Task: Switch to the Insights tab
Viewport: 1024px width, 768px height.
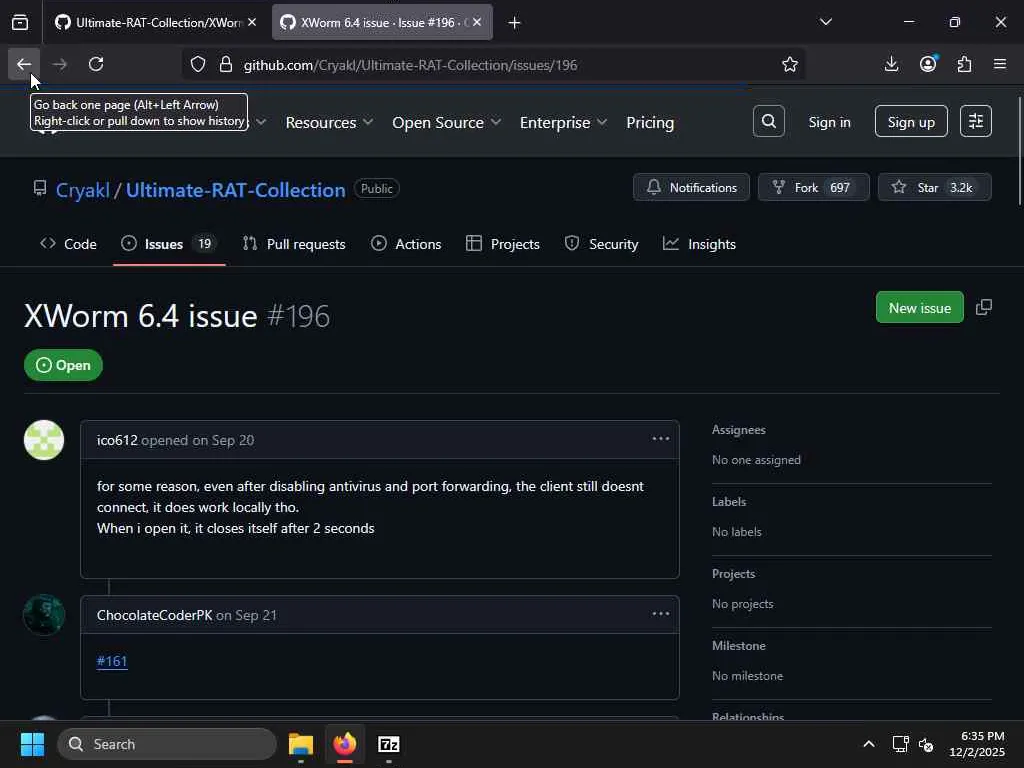Action: pyautogui.click(x=699, y=244)
